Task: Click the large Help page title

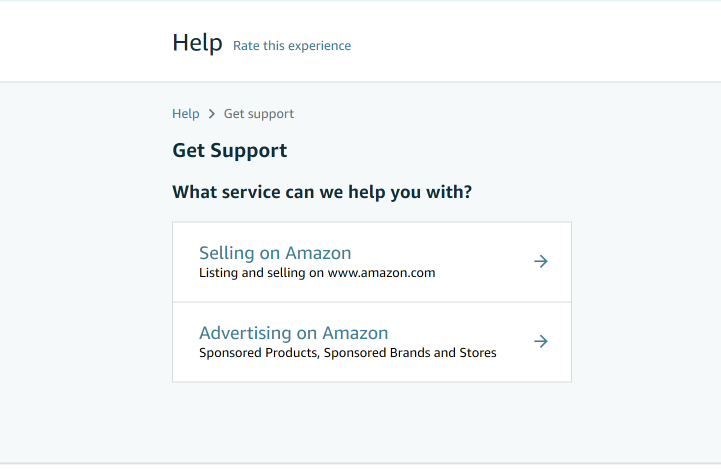Action: [197, 43]
